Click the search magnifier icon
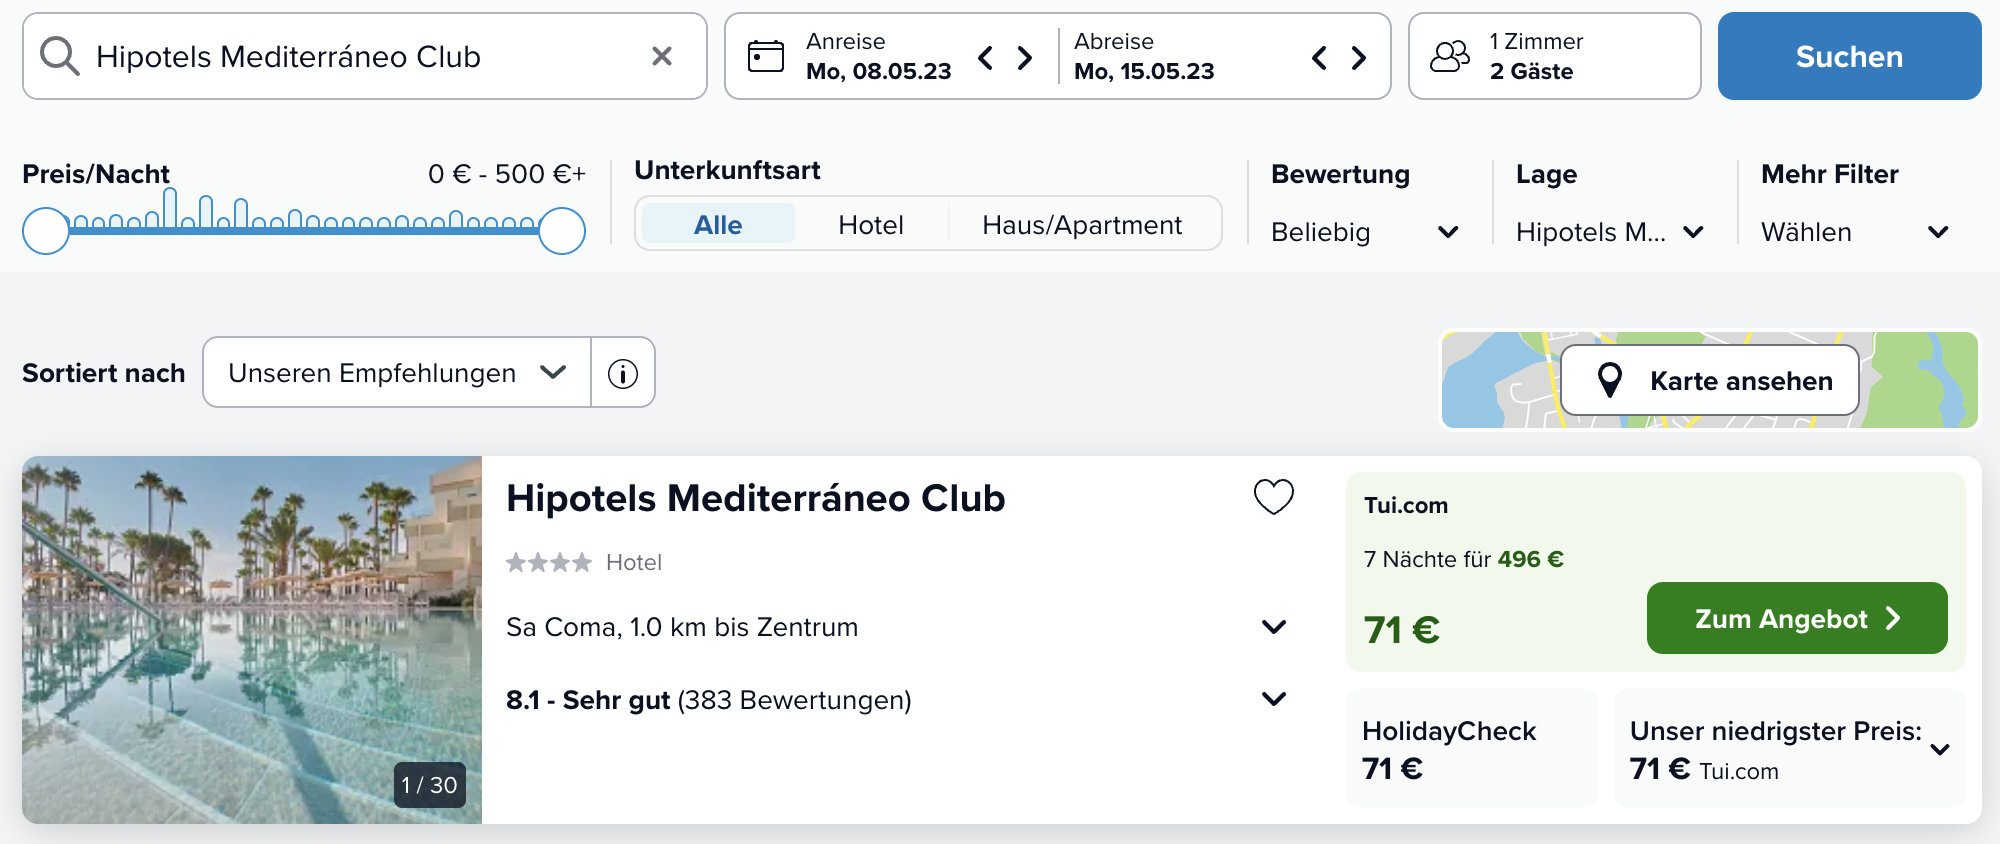 point(59,56)
